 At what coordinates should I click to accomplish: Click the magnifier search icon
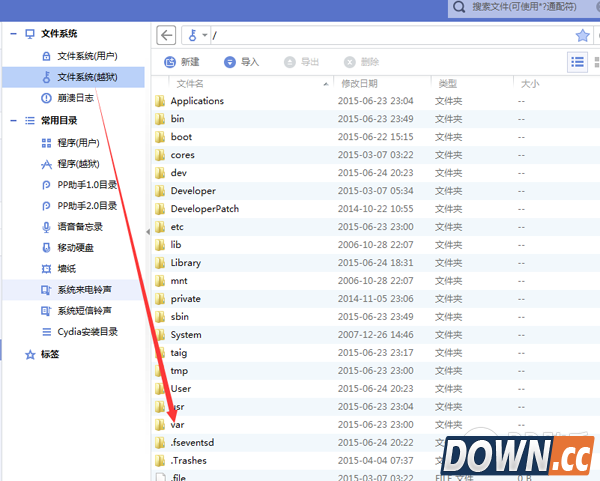point(459,7)
